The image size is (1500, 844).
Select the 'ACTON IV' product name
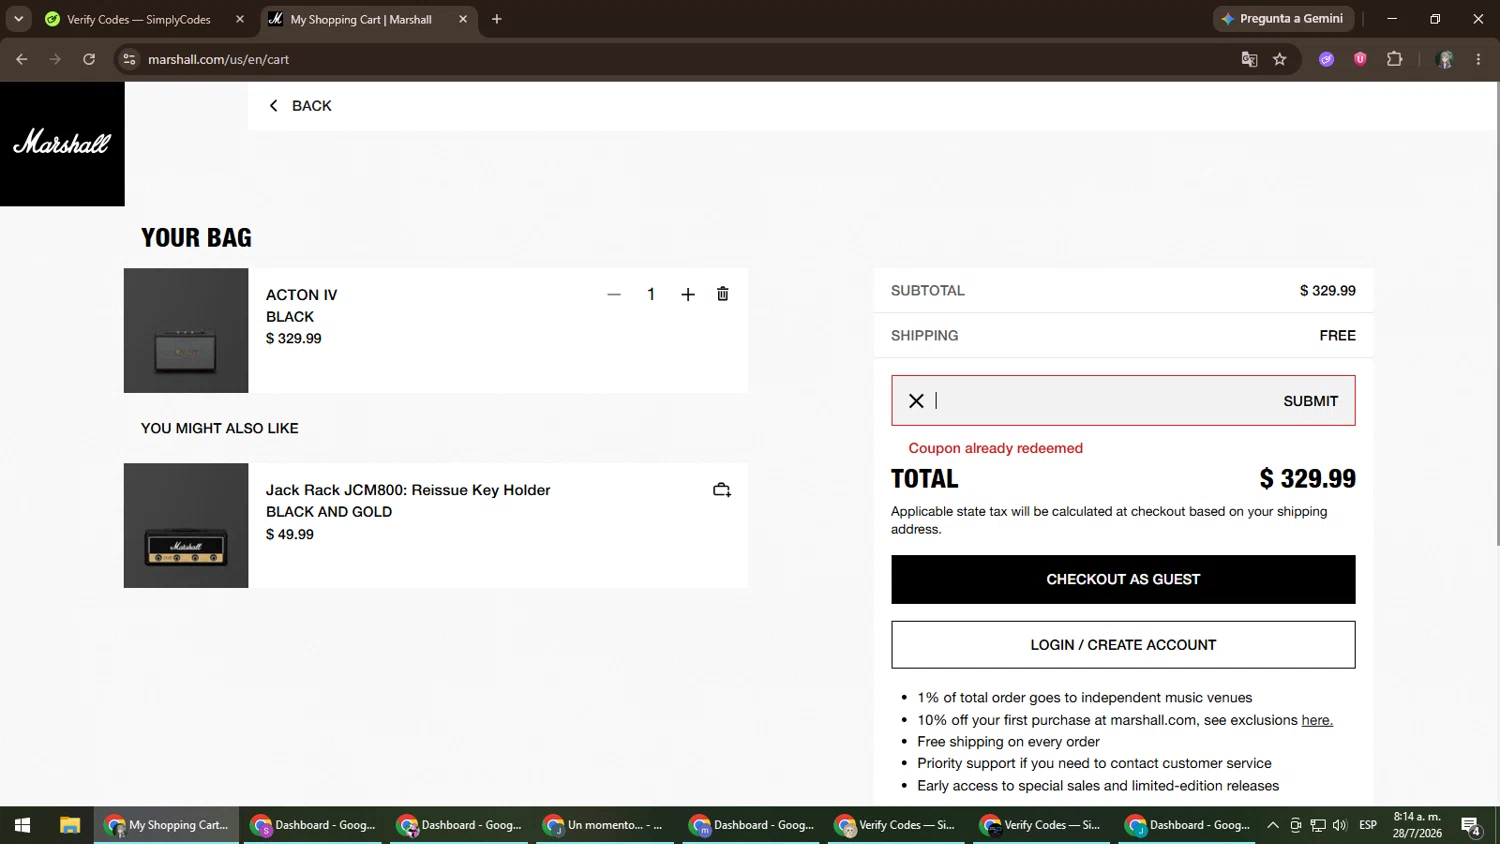302,295
